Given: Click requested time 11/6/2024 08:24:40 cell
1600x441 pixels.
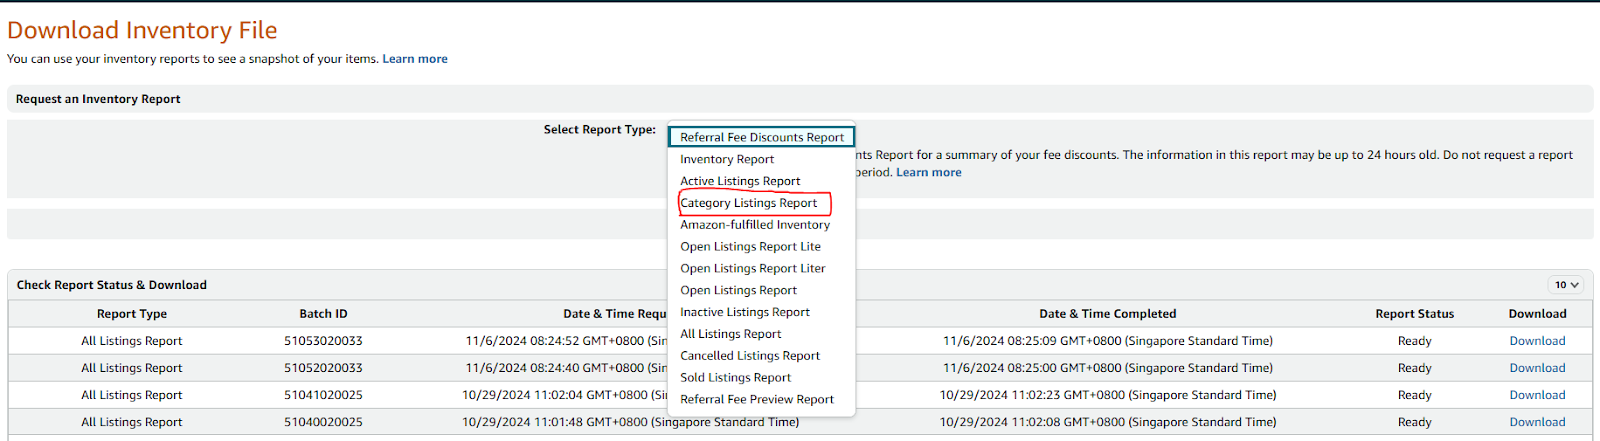Looking at the screenshot, I should [x=566, y=368].
